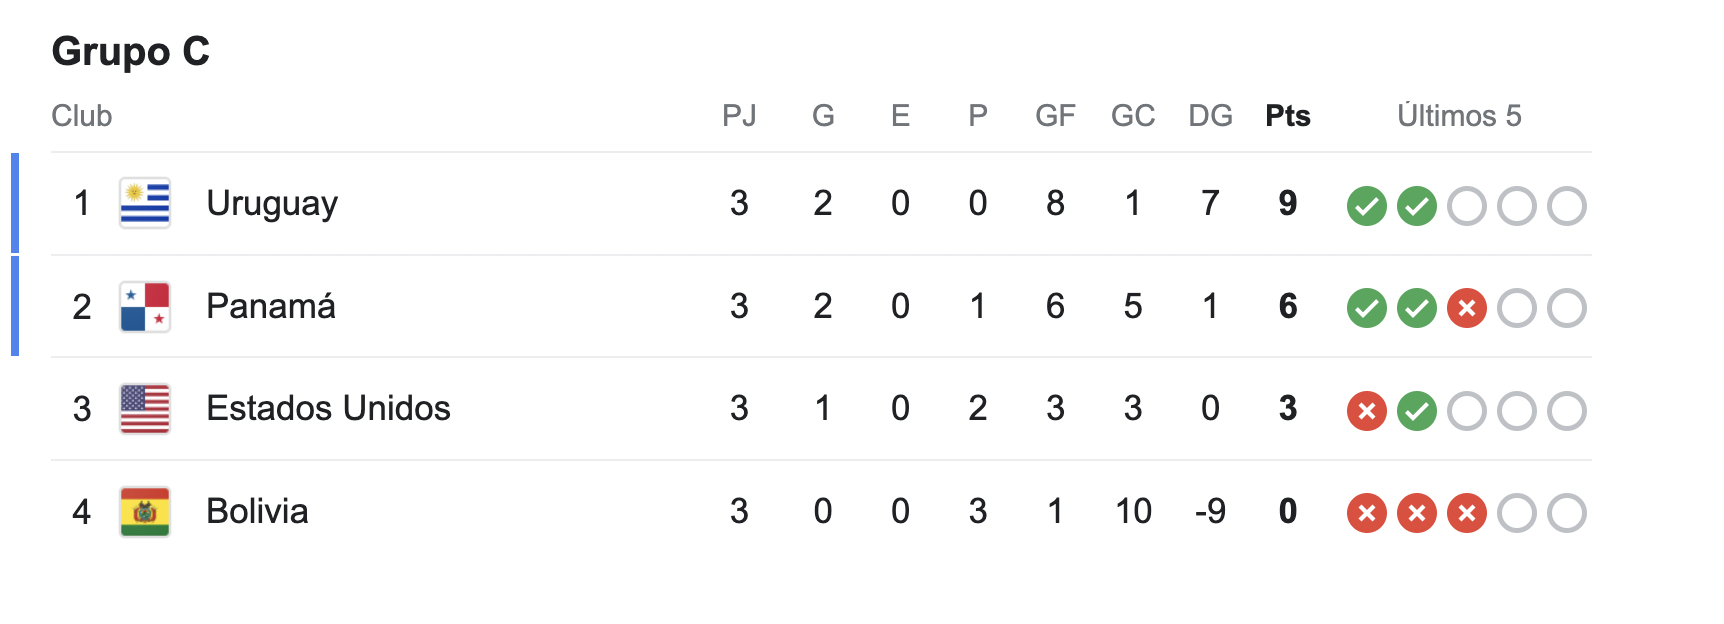Click the Bolivia flag icon

click(145, 511)
